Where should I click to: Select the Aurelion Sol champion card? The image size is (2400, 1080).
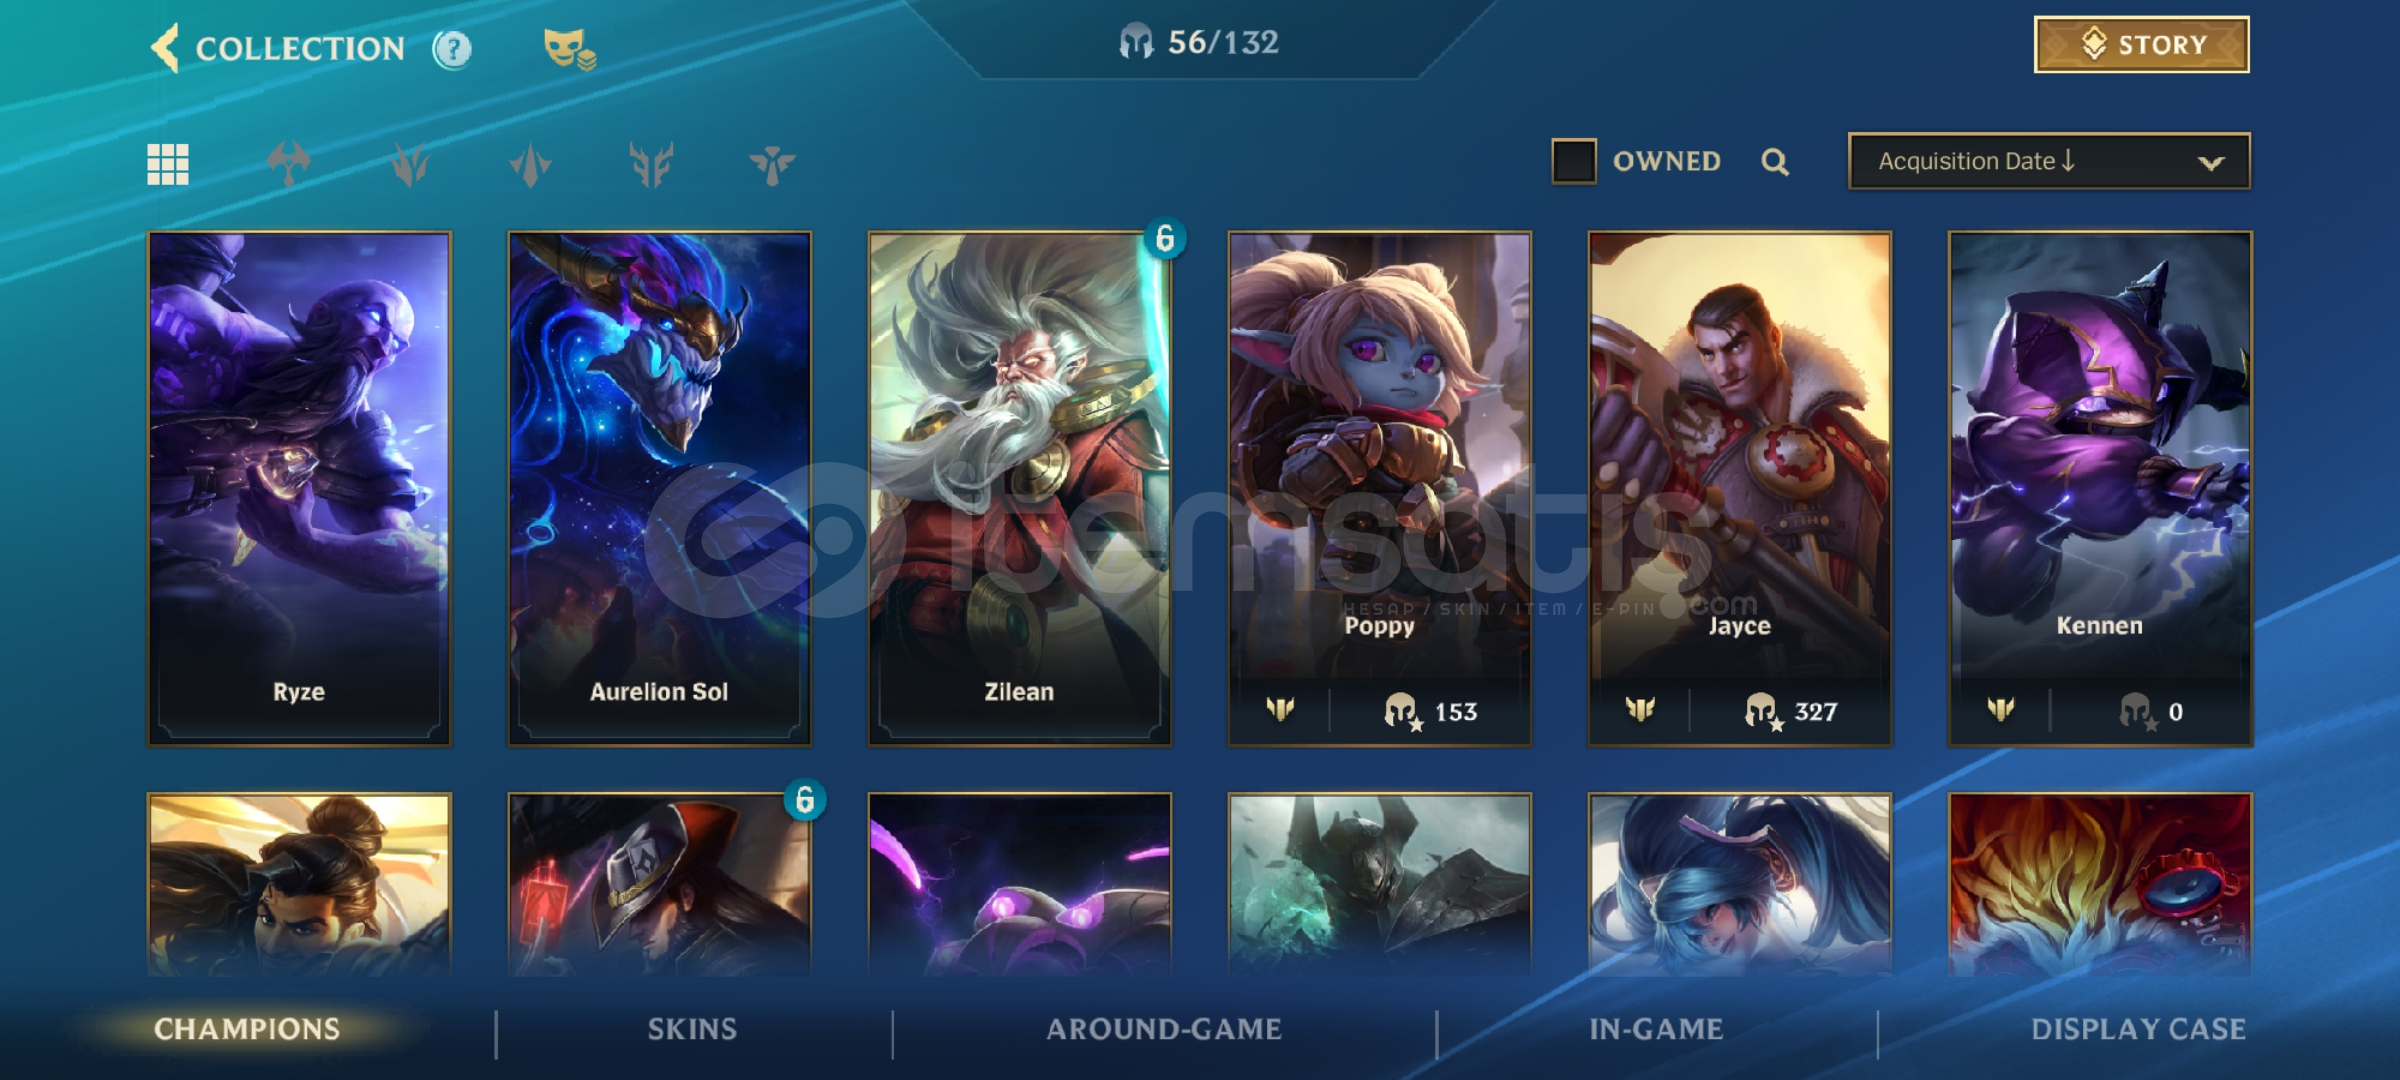tap(659, 489)
